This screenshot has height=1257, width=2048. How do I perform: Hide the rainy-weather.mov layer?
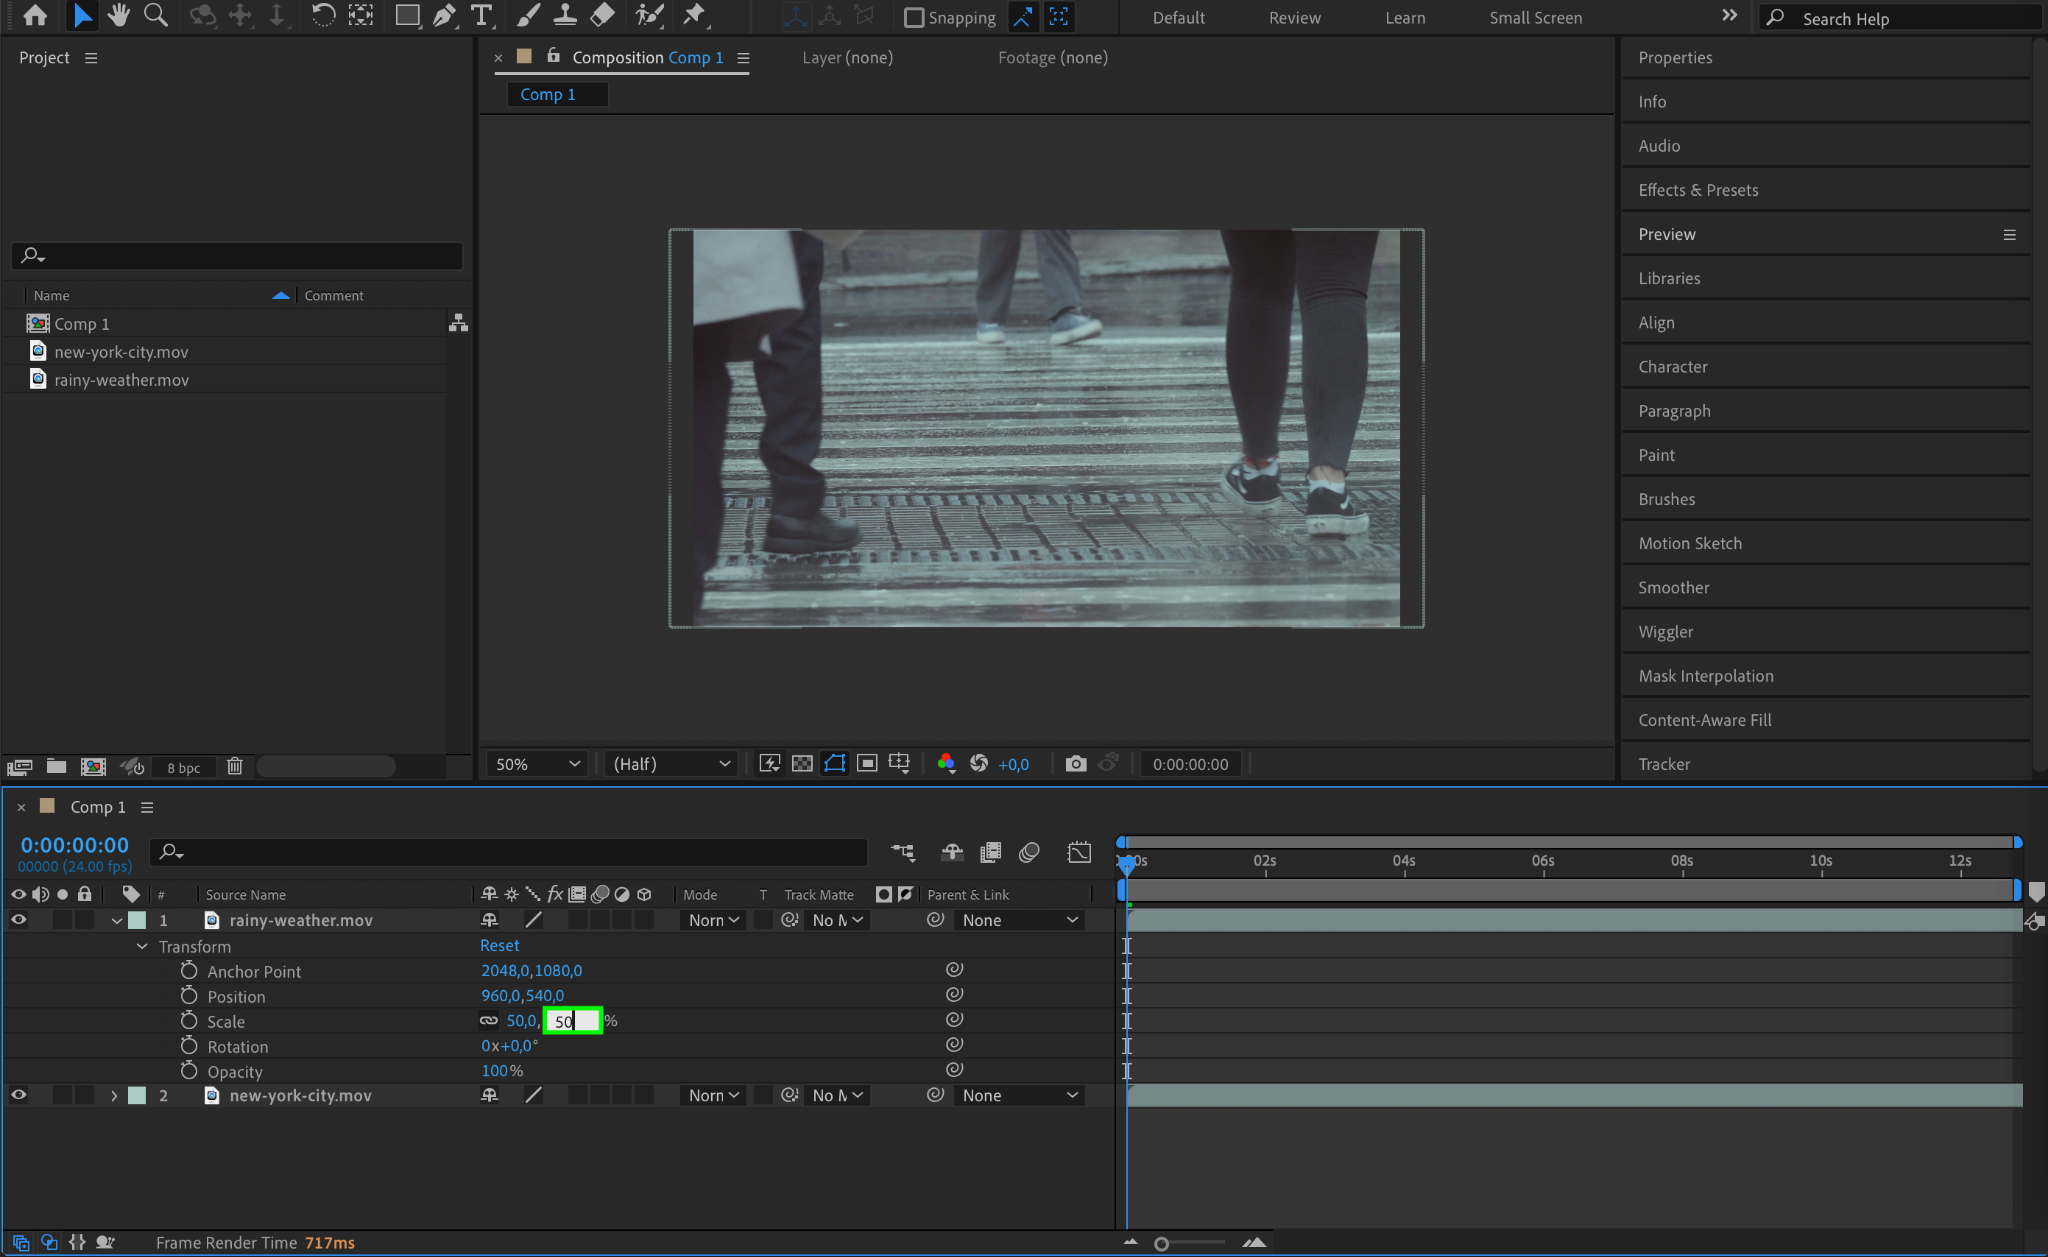point(18,920)
